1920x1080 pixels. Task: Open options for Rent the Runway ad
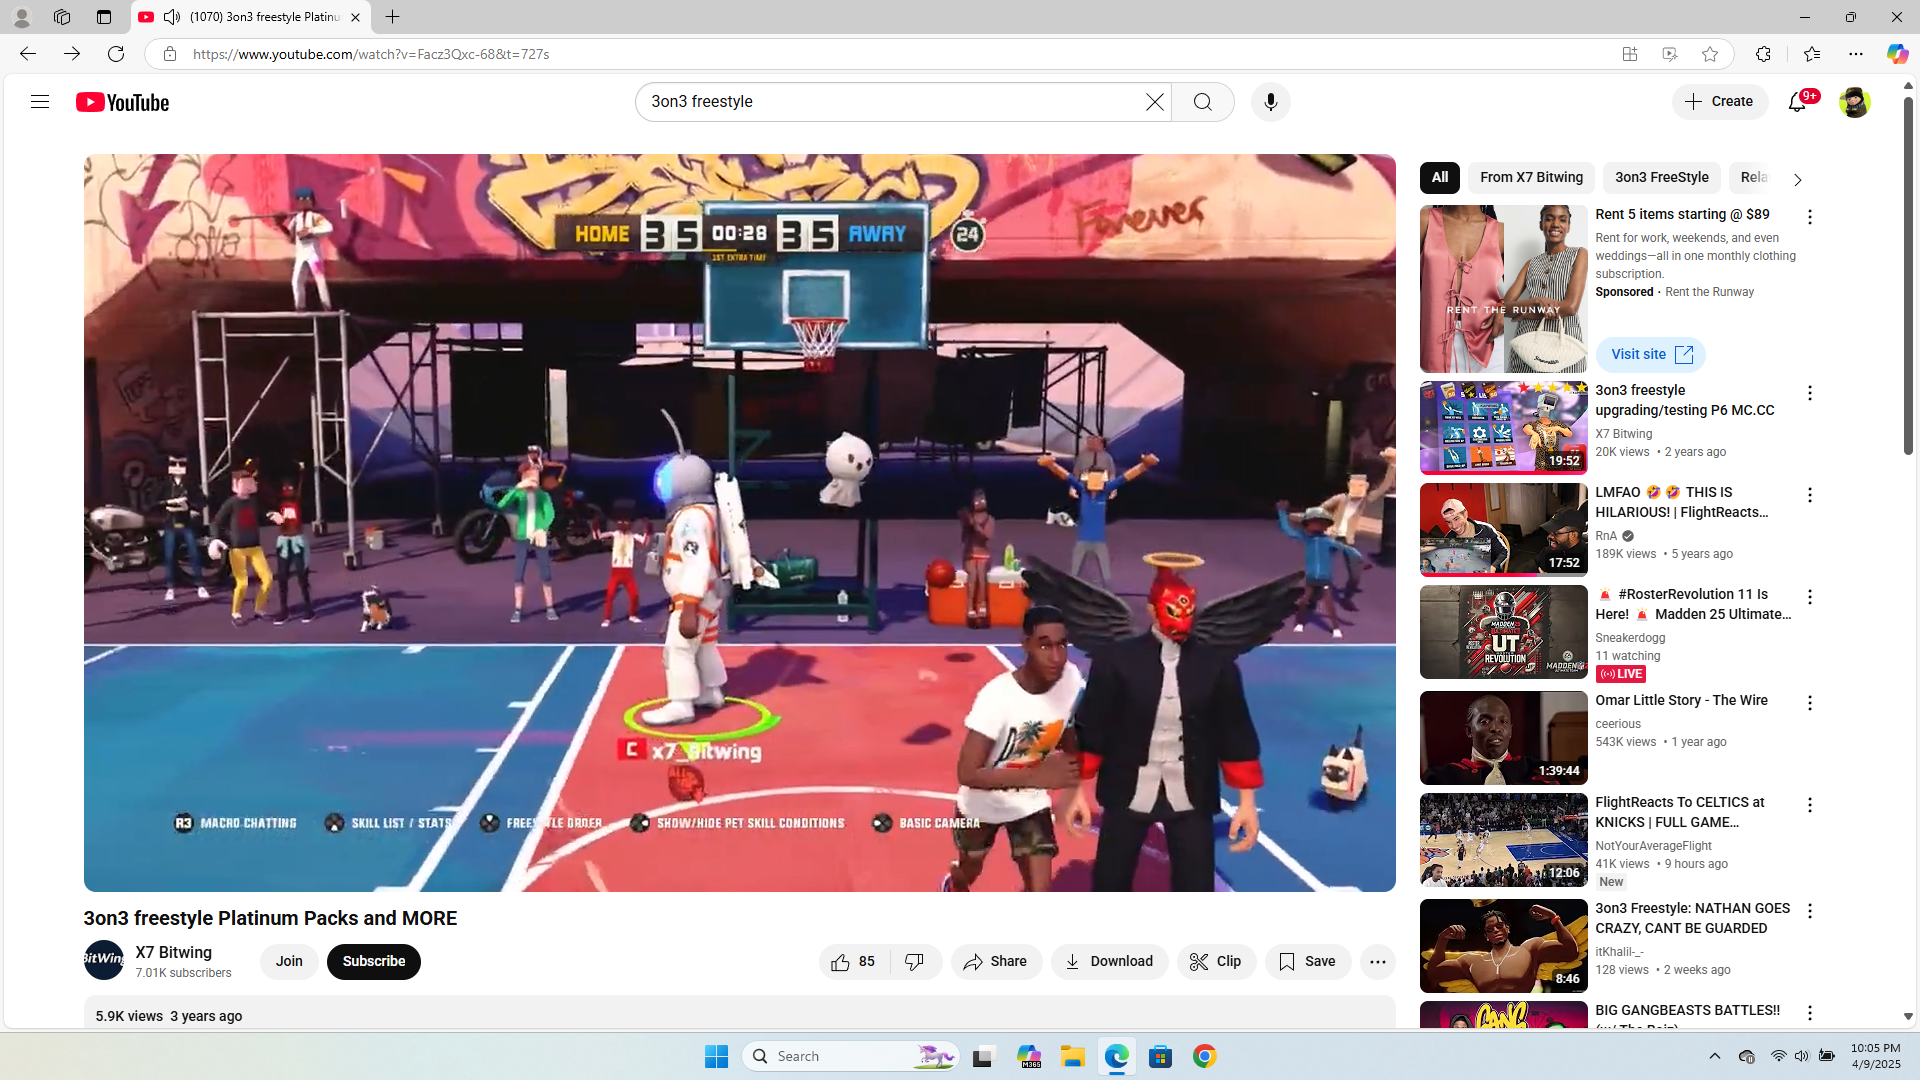(1809, 217)
